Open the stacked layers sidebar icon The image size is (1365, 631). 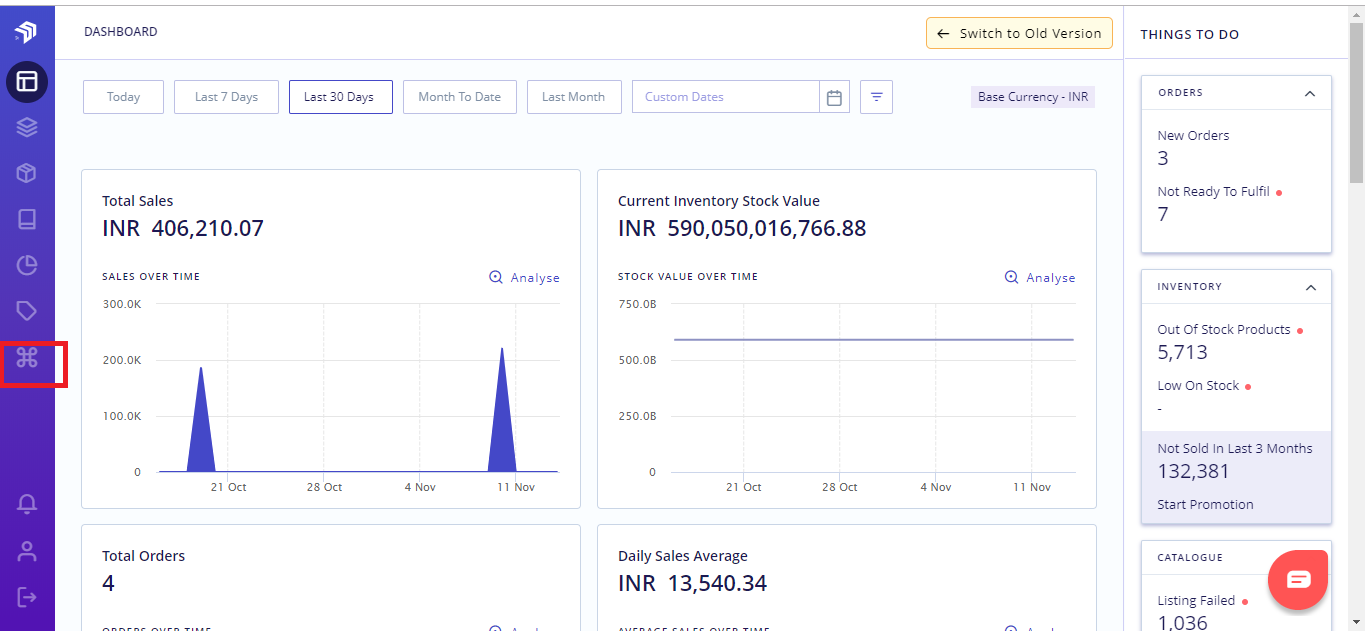point(27,127)
